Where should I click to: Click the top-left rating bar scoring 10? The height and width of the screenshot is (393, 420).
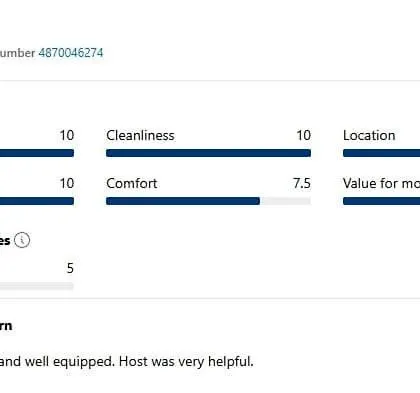tap(37, 153)
